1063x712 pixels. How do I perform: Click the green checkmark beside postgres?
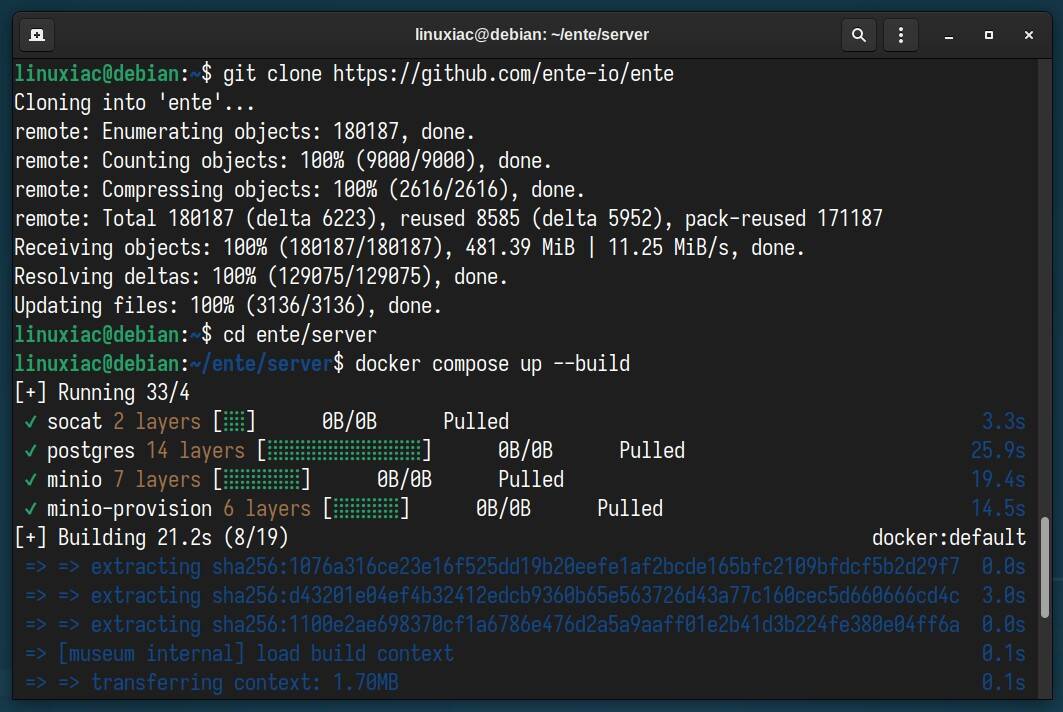tap(31, 451)
